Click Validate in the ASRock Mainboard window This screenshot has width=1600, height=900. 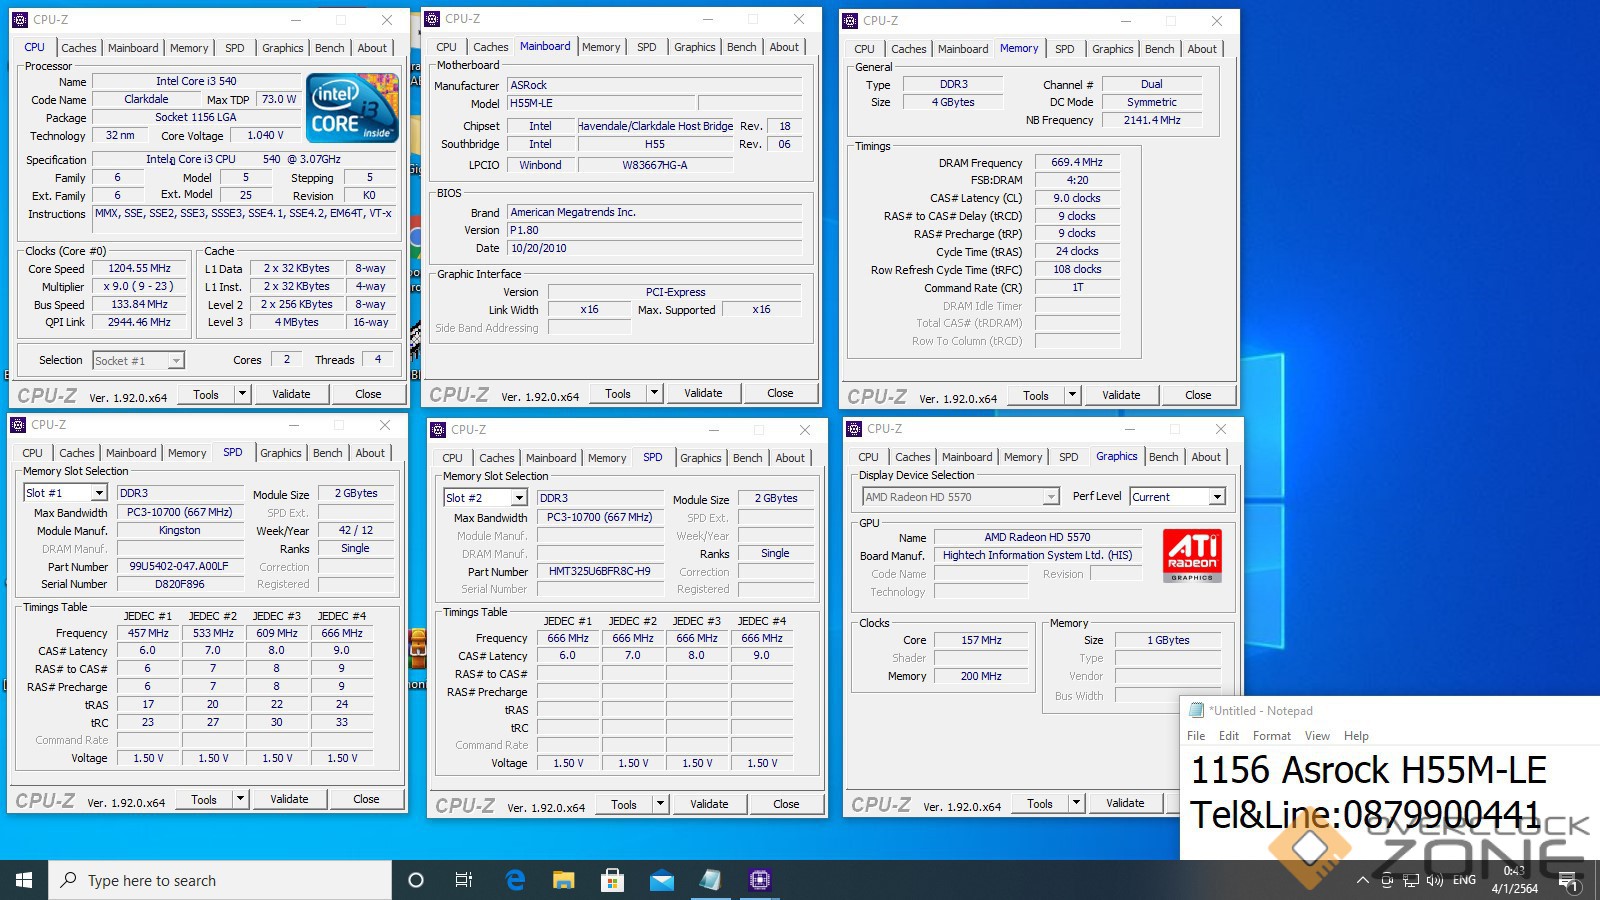pos(703,394)
